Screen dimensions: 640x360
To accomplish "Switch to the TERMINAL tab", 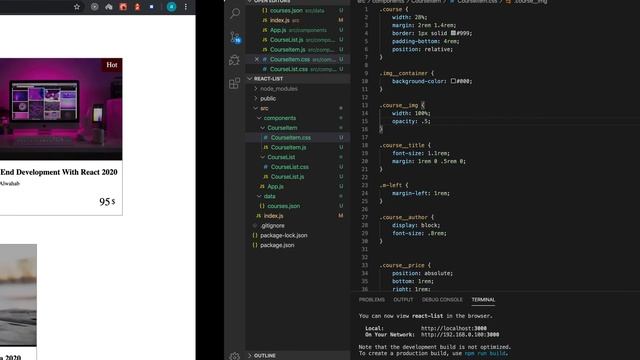I will tap(483, 300).
